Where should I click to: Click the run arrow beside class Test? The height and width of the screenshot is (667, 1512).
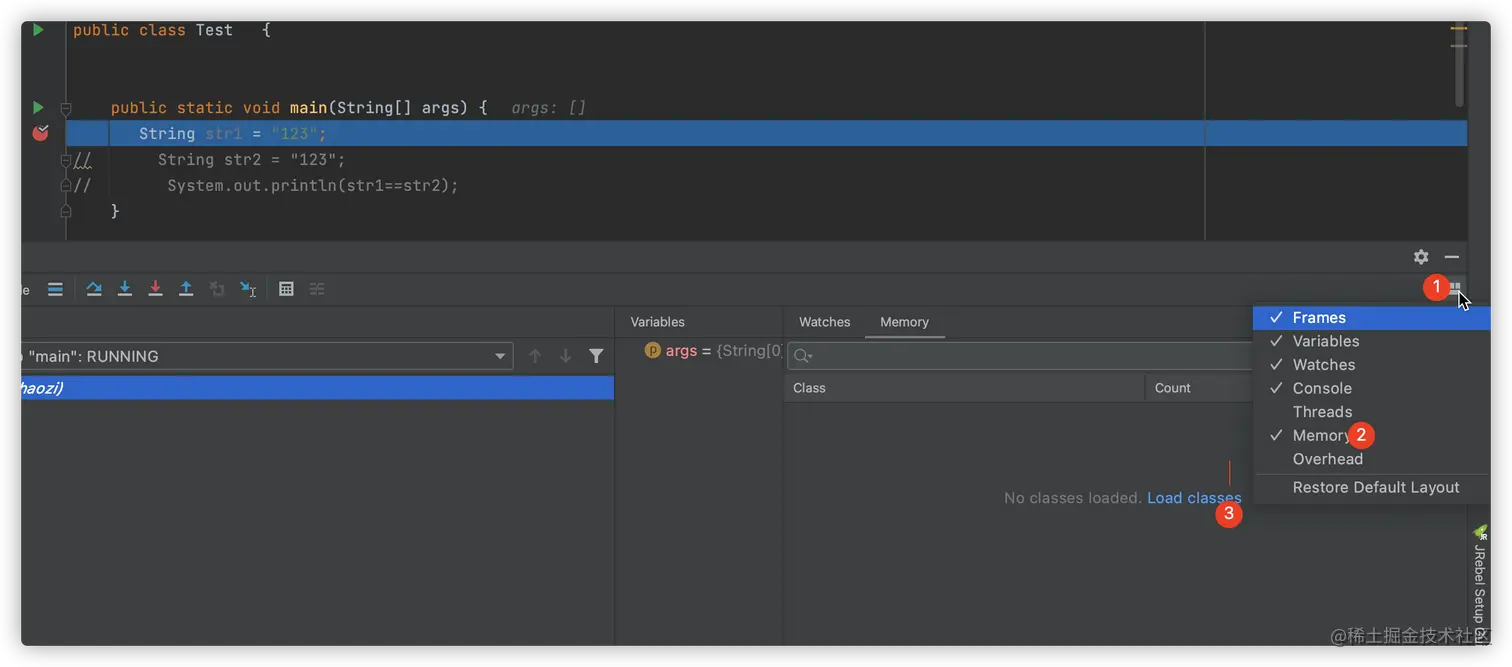(x=38, y=30)
